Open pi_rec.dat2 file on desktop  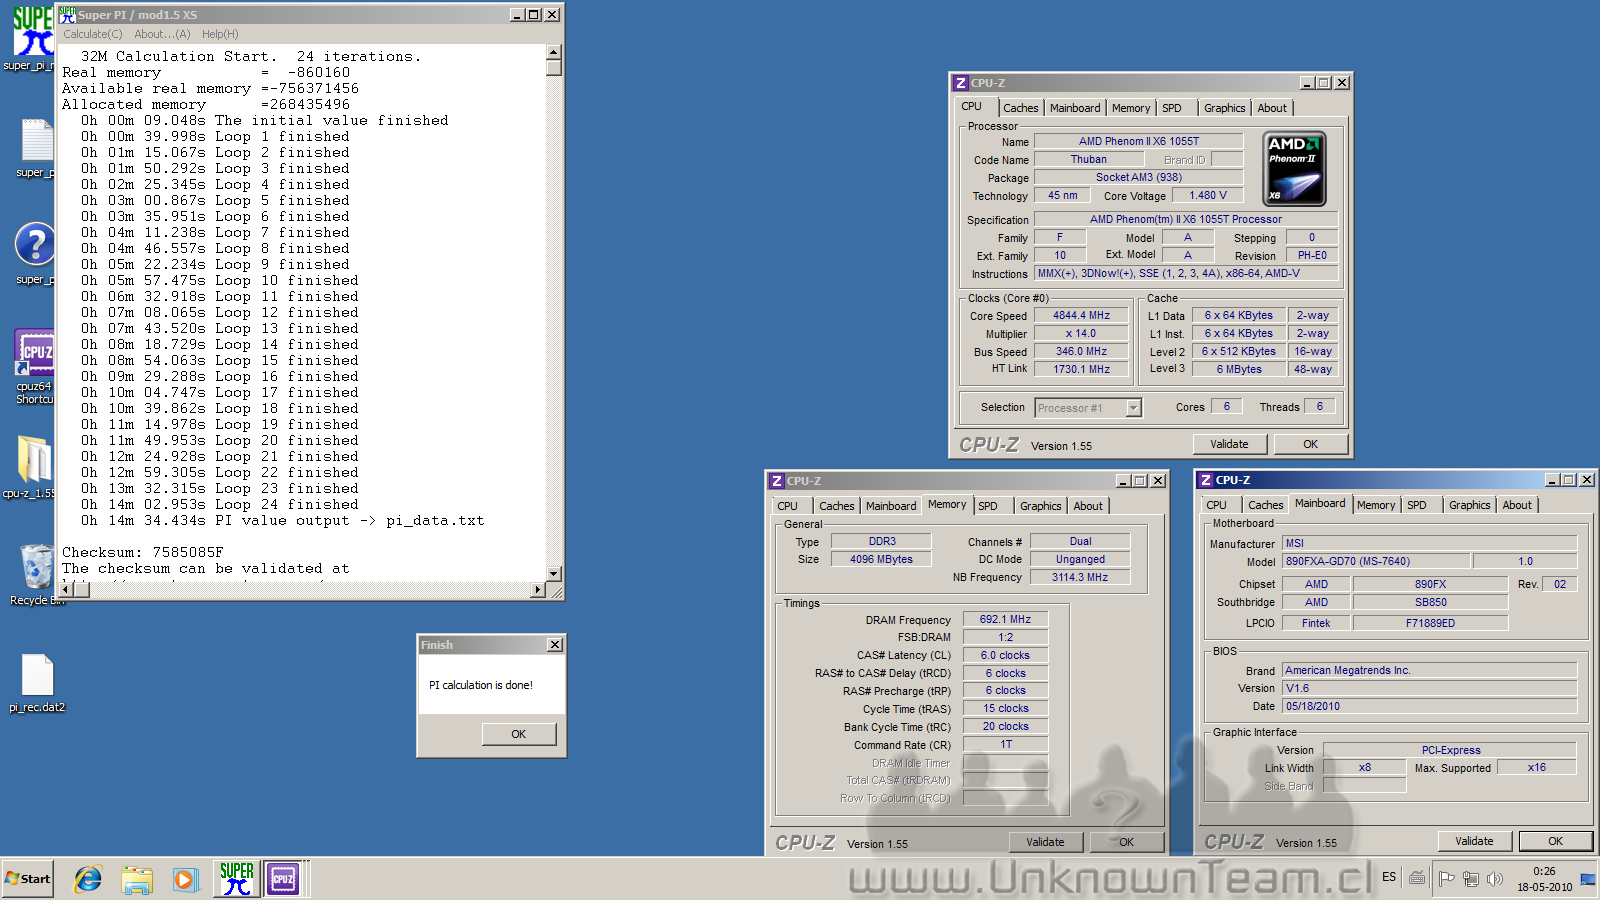(37, 683)
